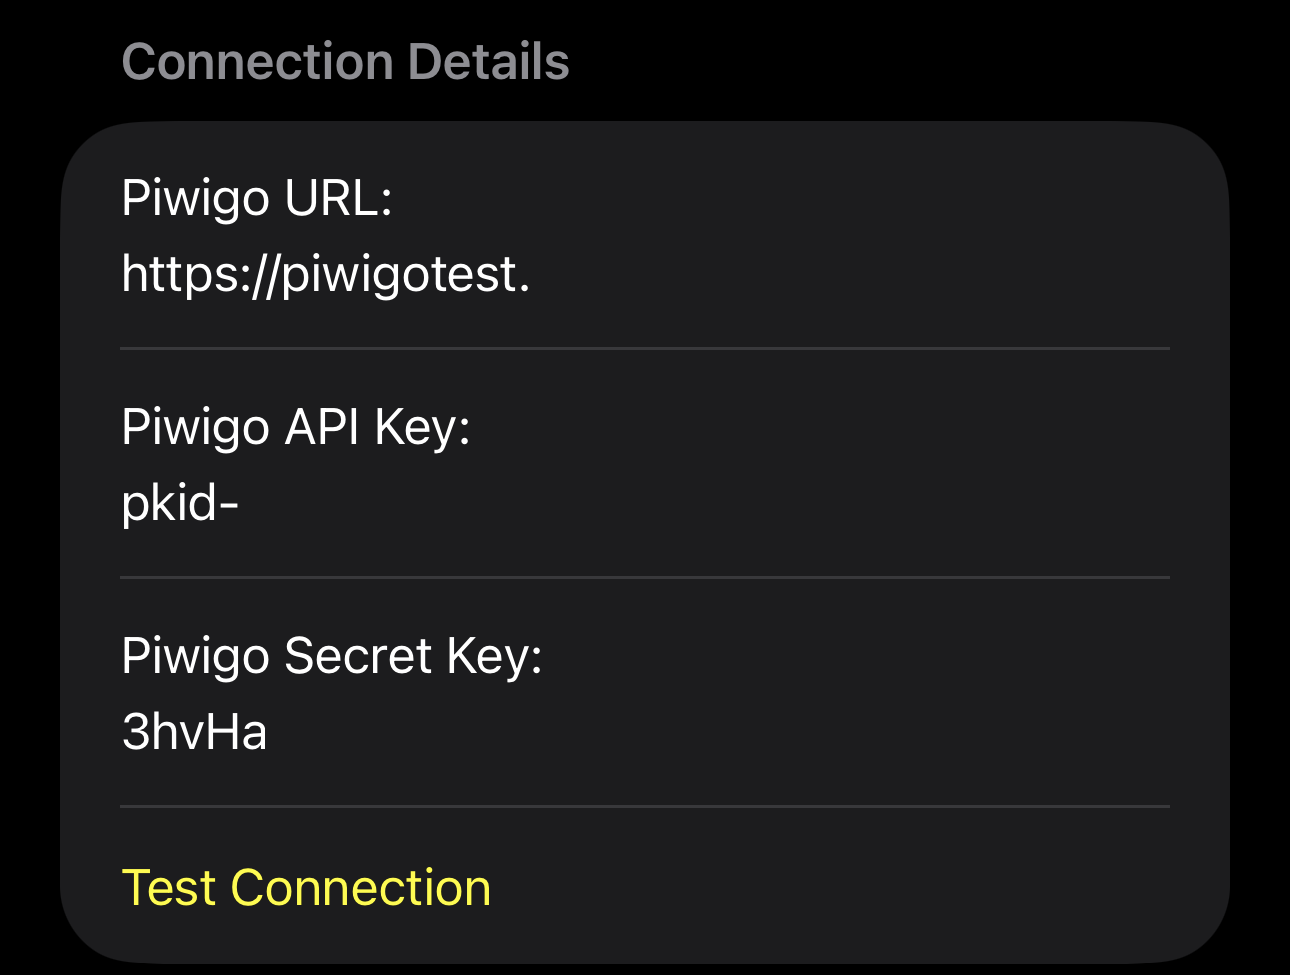Click empty area right of URL value
The height and width of the screenshot is (975, 1290).
coord(850,274)
